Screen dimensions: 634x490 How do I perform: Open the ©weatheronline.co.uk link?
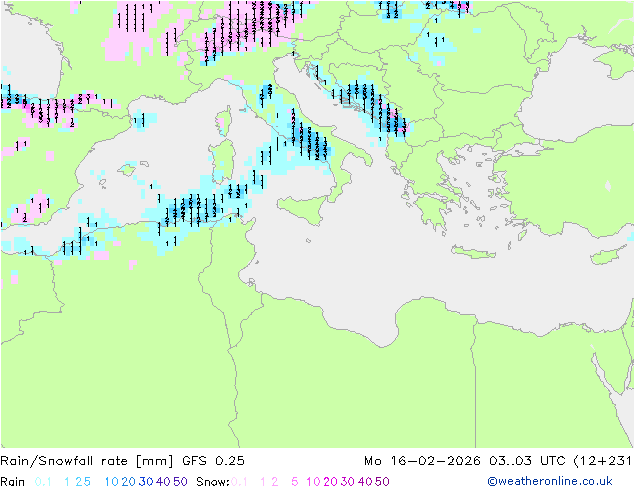coord(550,482)
